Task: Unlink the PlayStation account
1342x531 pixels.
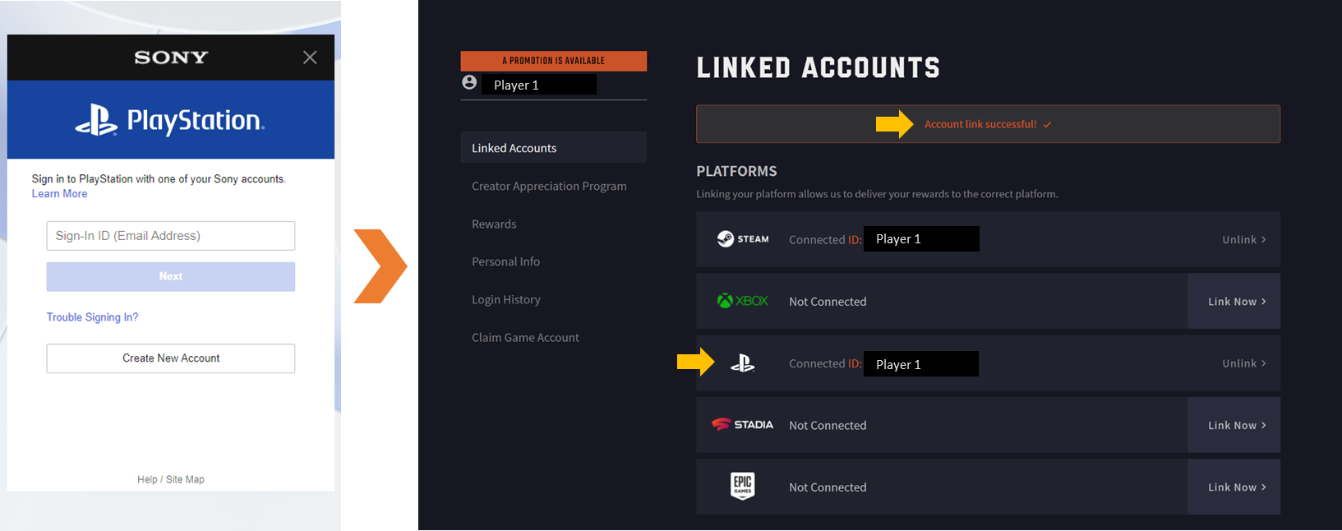Action: click(x=1243, y=364)
